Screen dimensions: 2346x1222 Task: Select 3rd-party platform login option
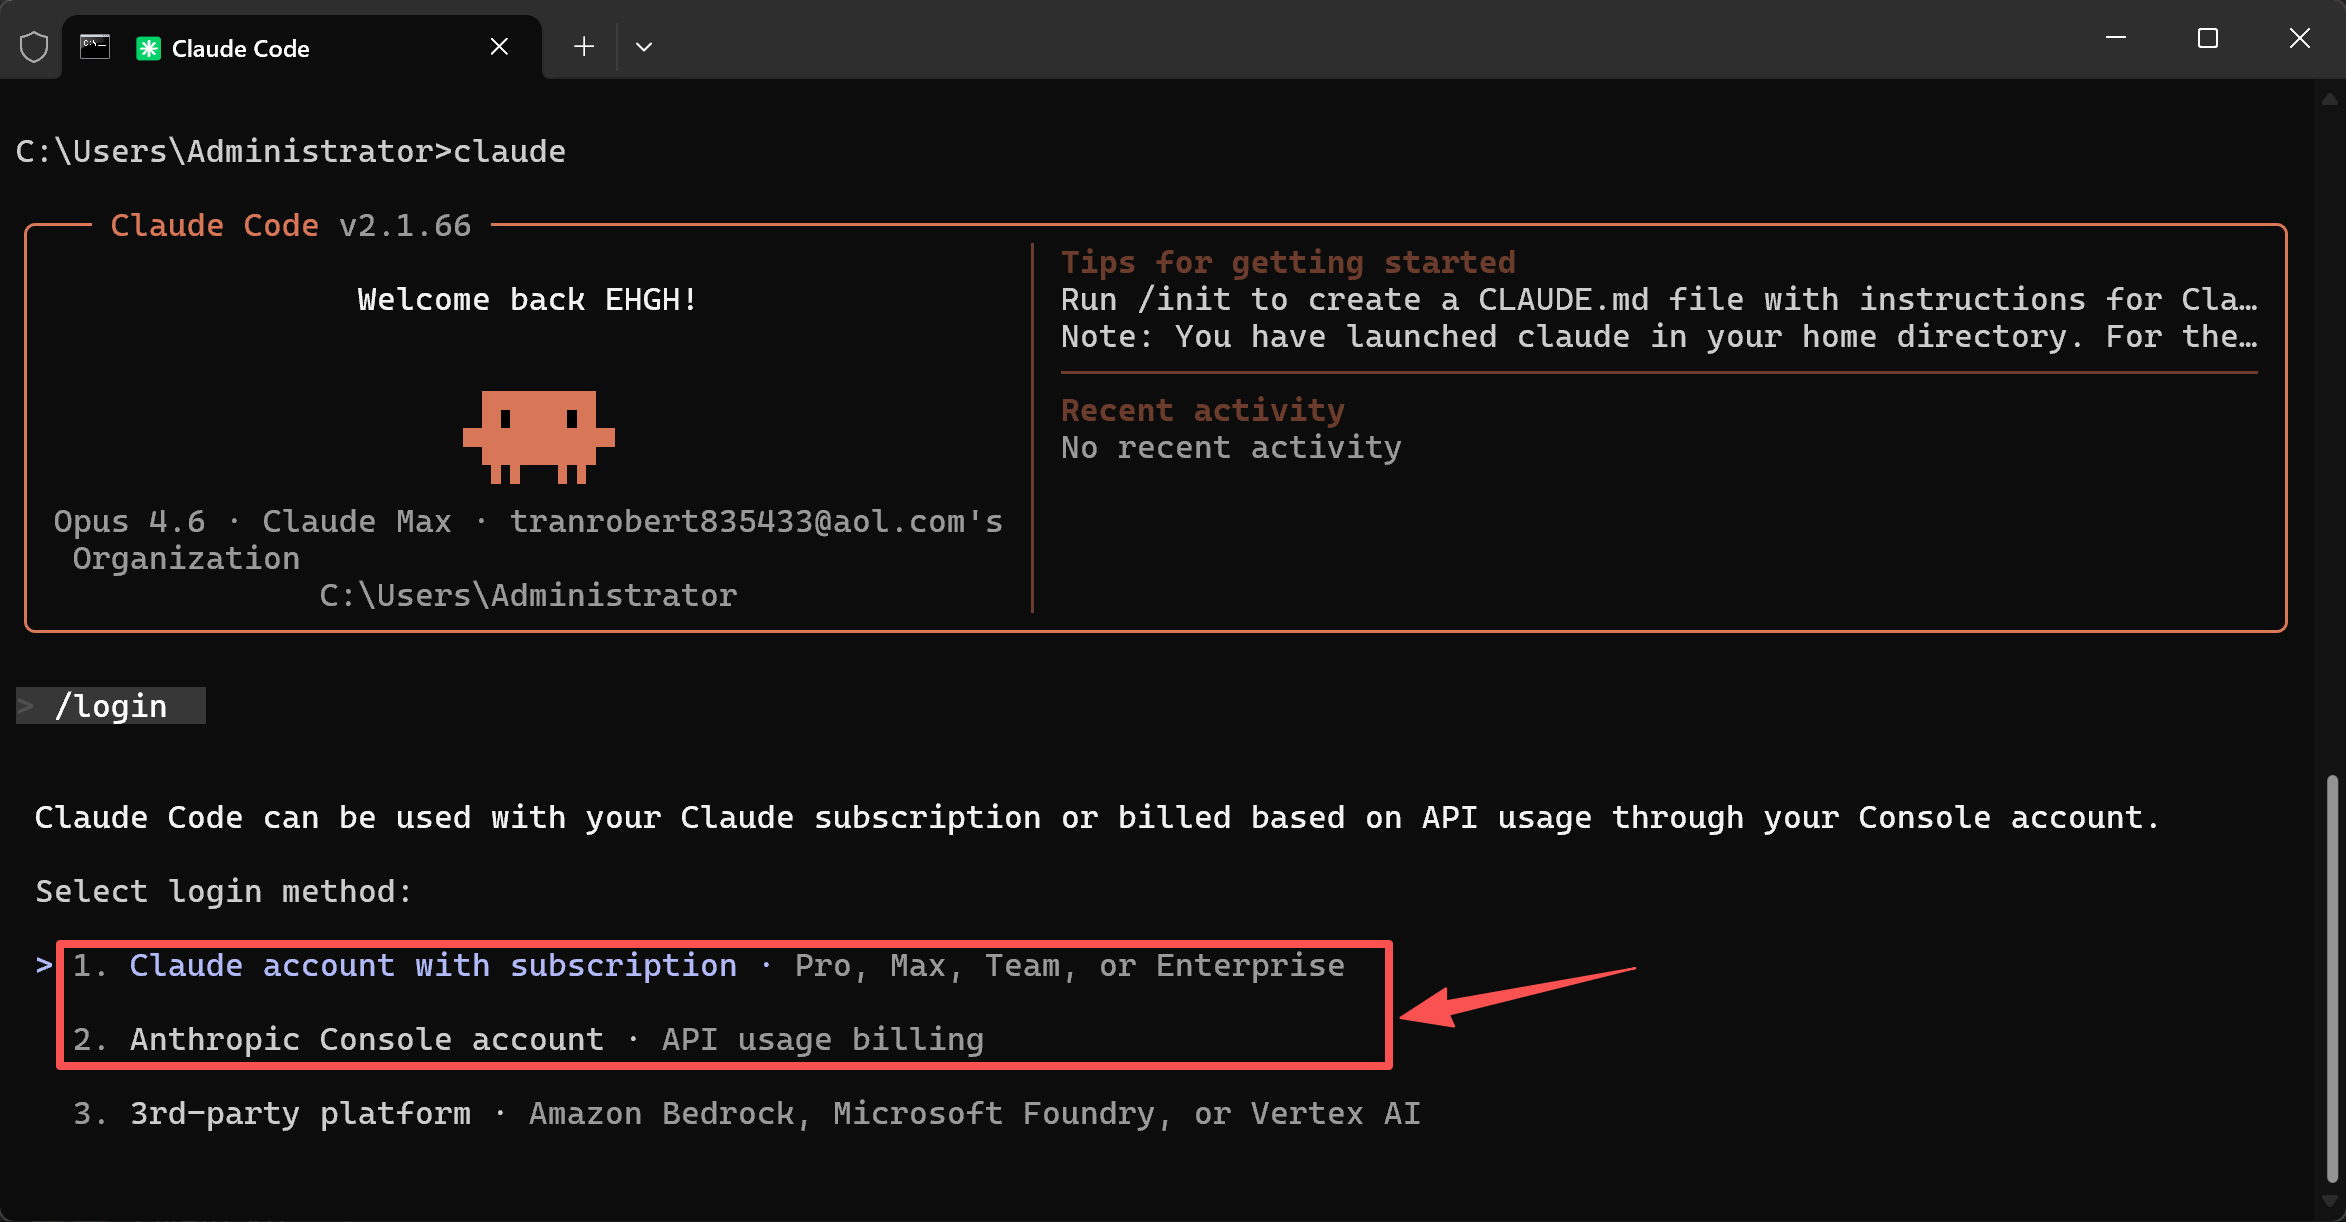click(x=746, y=1114)
